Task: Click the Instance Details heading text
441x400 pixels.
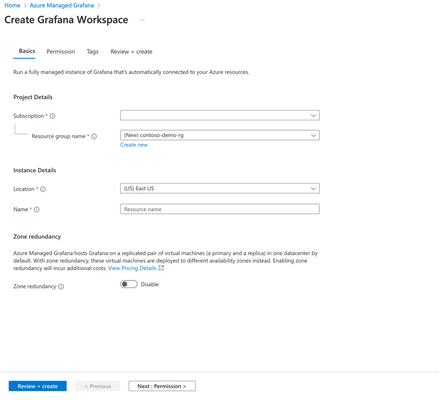Action: click(35, 170)
